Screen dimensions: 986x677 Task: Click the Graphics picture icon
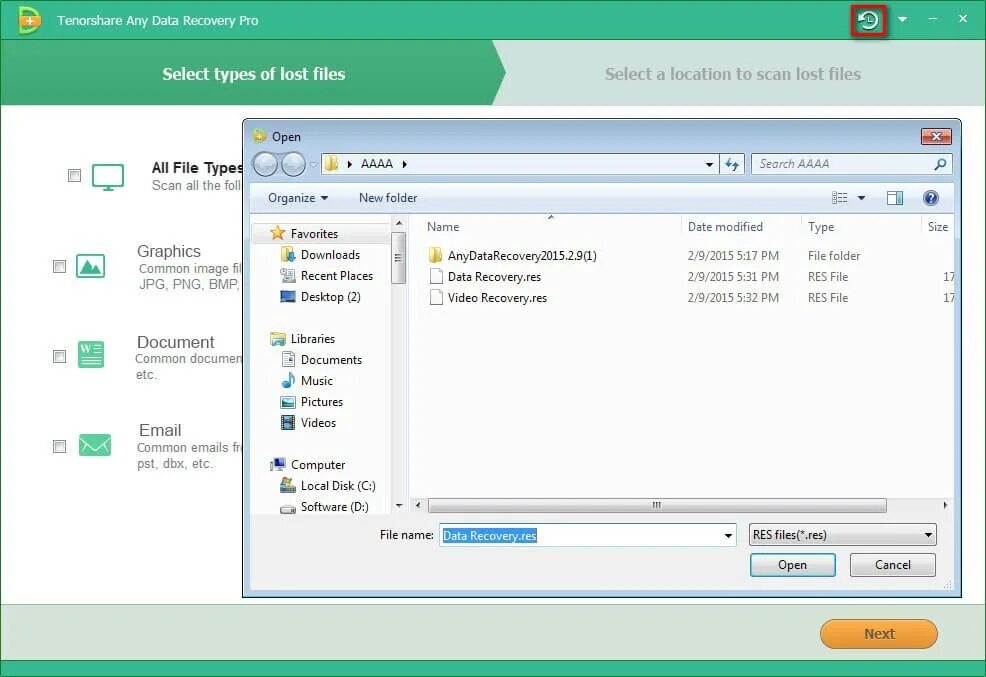pos(91,266)
